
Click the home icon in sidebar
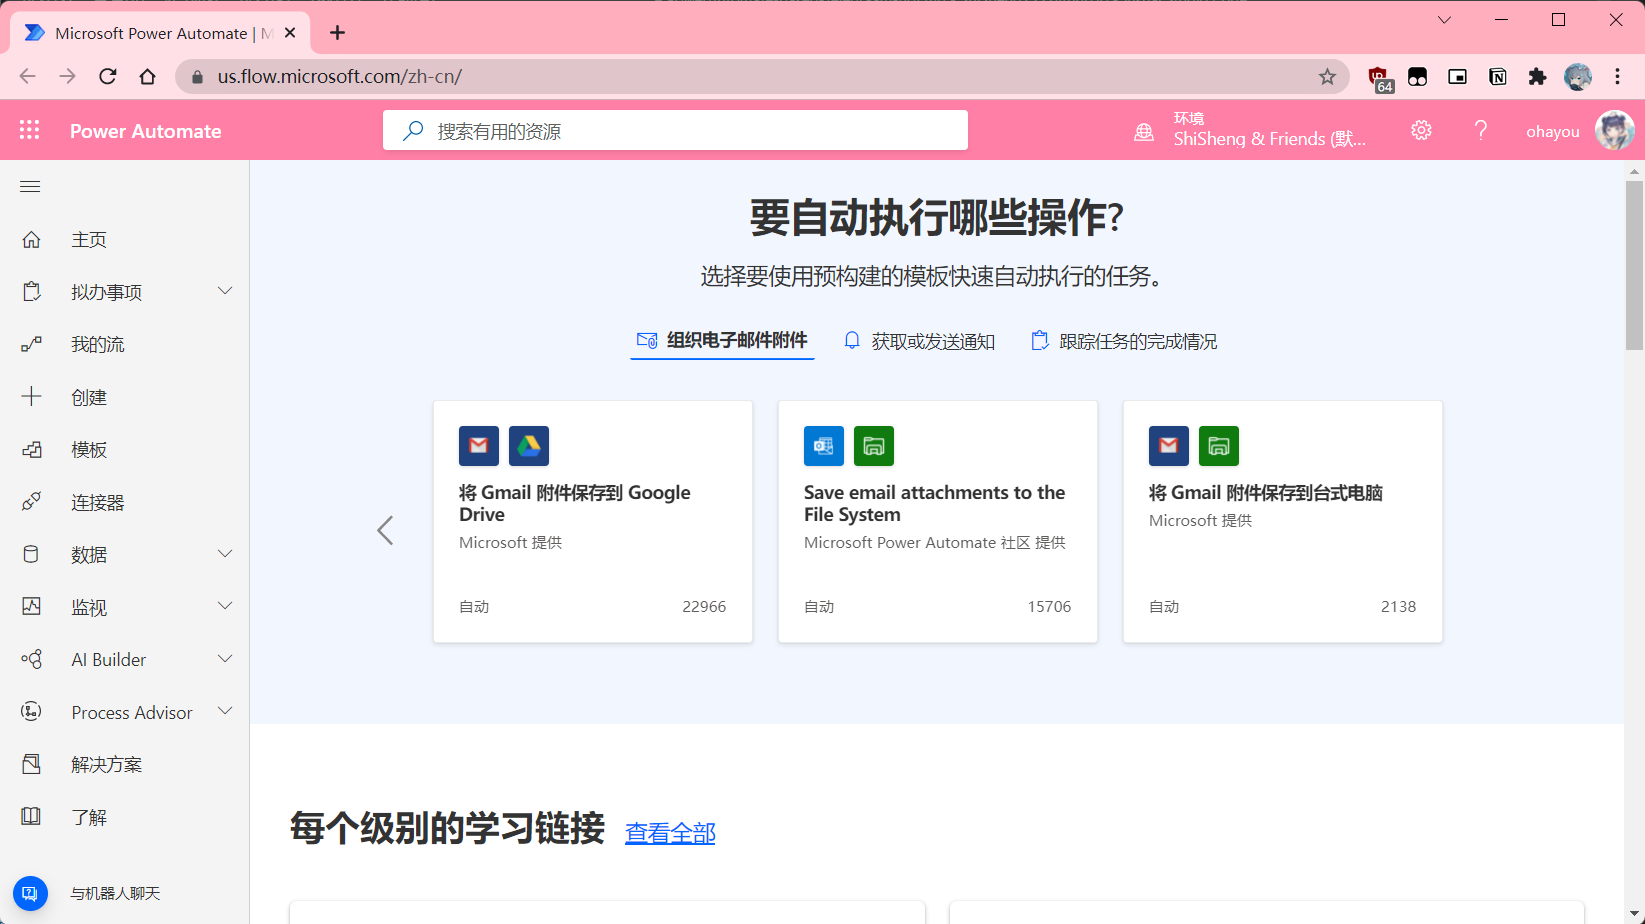tap(32, 239)
